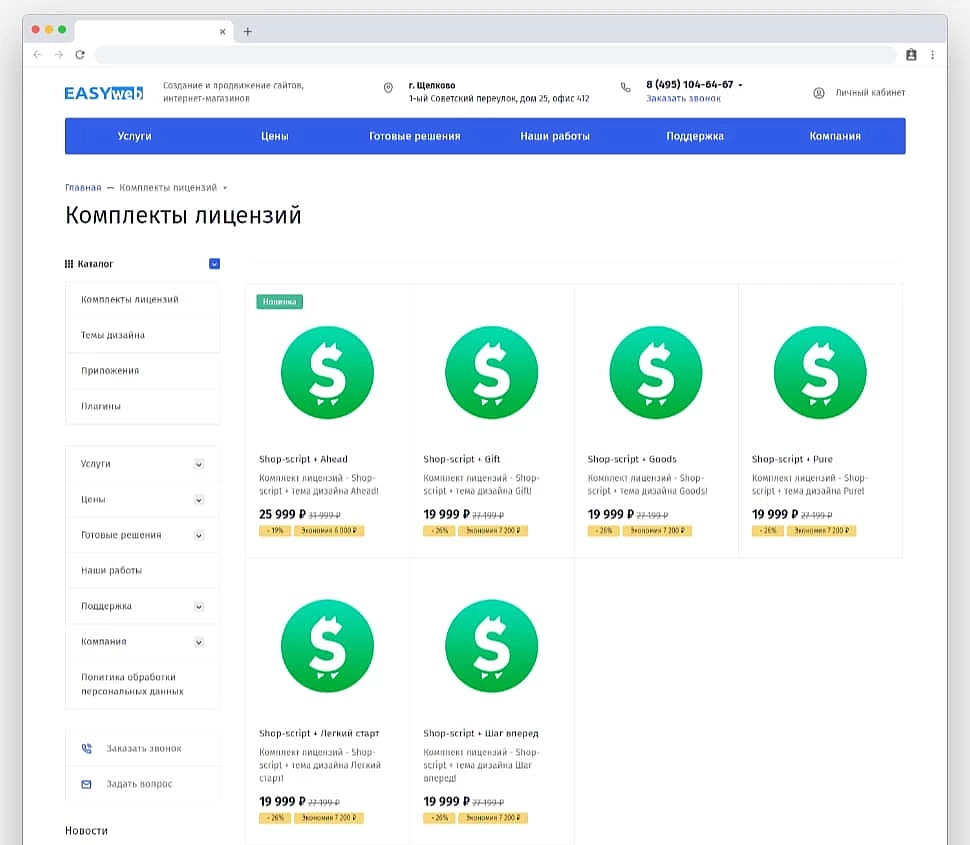The height and width of the screenshot is (845, 970).
Task: Select the location pin icon near the address
Action: point(388,88)
